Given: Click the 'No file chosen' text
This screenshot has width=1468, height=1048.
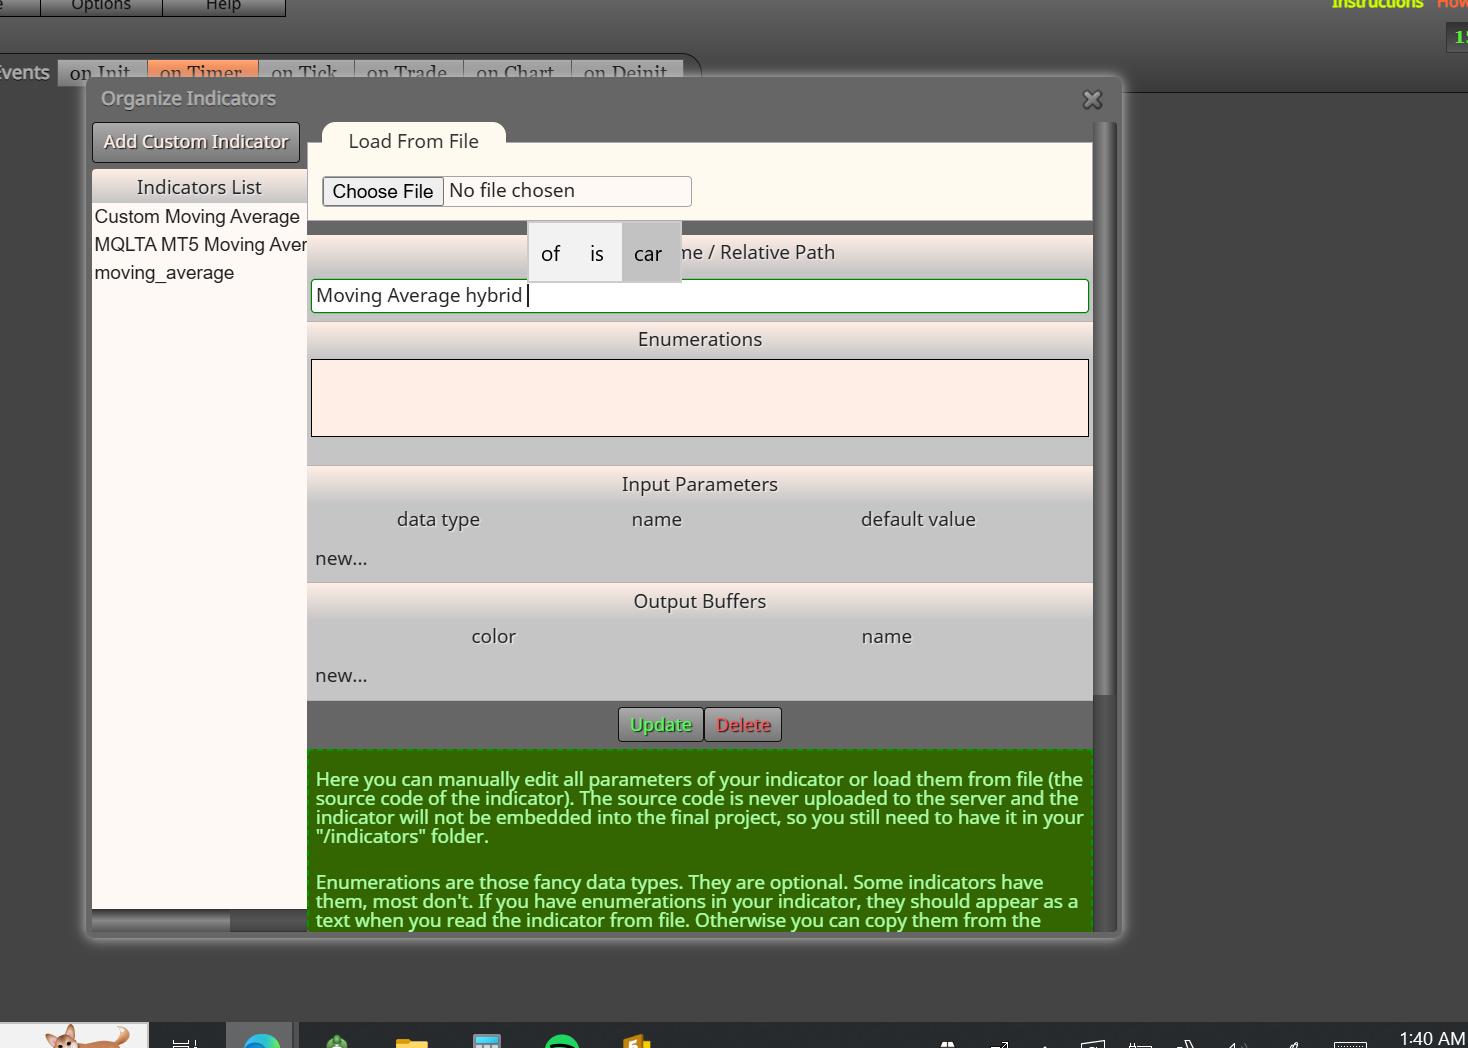Looking at the screenshot, I should [x=512, y=191].
